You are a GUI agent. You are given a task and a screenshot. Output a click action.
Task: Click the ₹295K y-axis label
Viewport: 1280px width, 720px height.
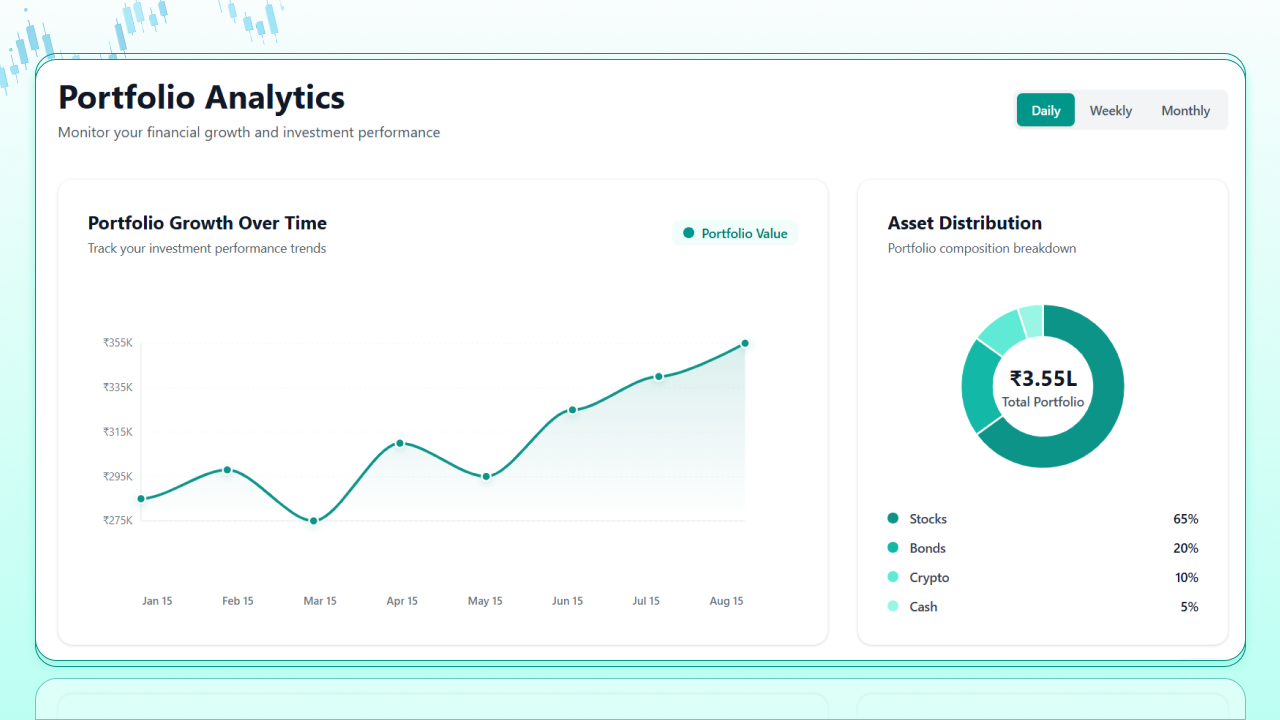pyautogui.click(x=118, y=476)
